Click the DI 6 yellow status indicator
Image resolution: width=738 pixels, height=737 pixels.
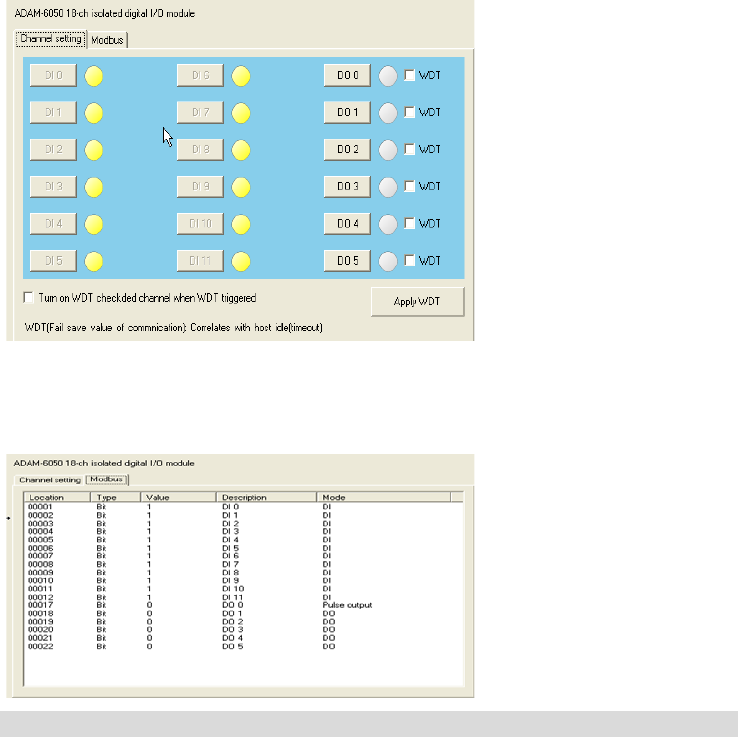click(241, 76)
